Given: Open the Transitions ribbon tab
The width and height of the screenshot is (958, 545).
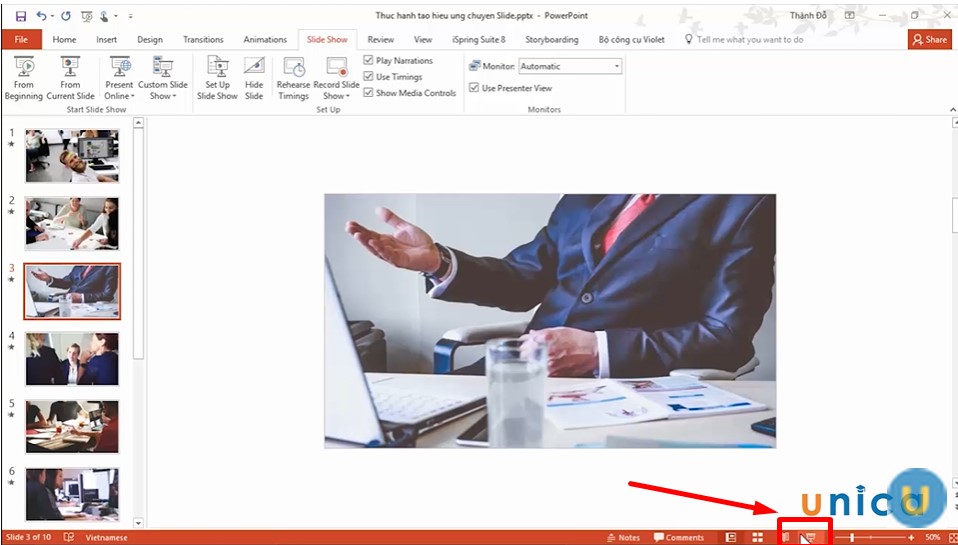Looking at the screenshot, I should 203,39.
